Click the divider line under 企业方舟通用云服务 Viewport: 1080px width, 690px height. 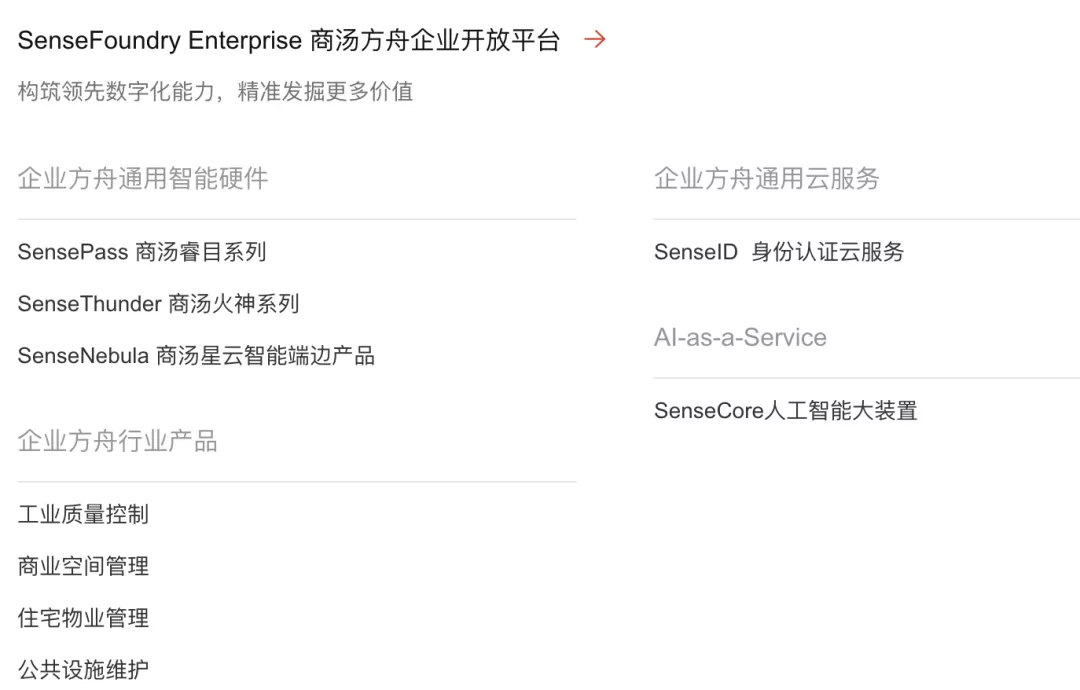click(866, 219)
